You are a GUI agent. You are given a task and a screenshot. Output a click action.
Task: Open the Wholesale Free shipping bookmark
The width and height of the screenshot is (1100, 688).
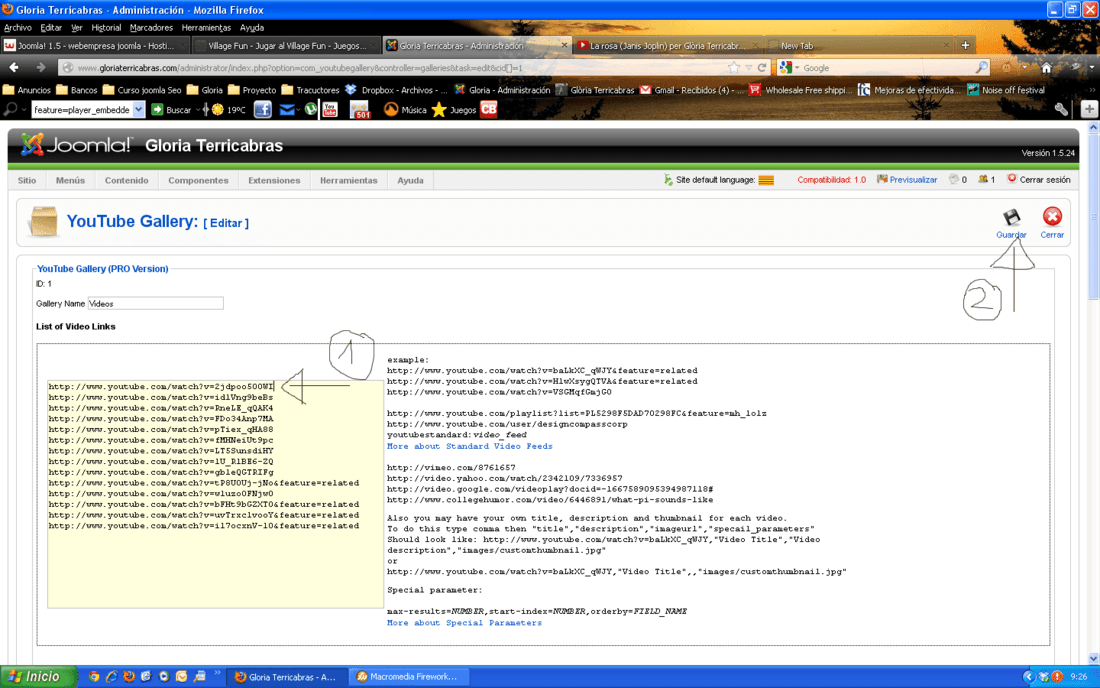[800, 90]
